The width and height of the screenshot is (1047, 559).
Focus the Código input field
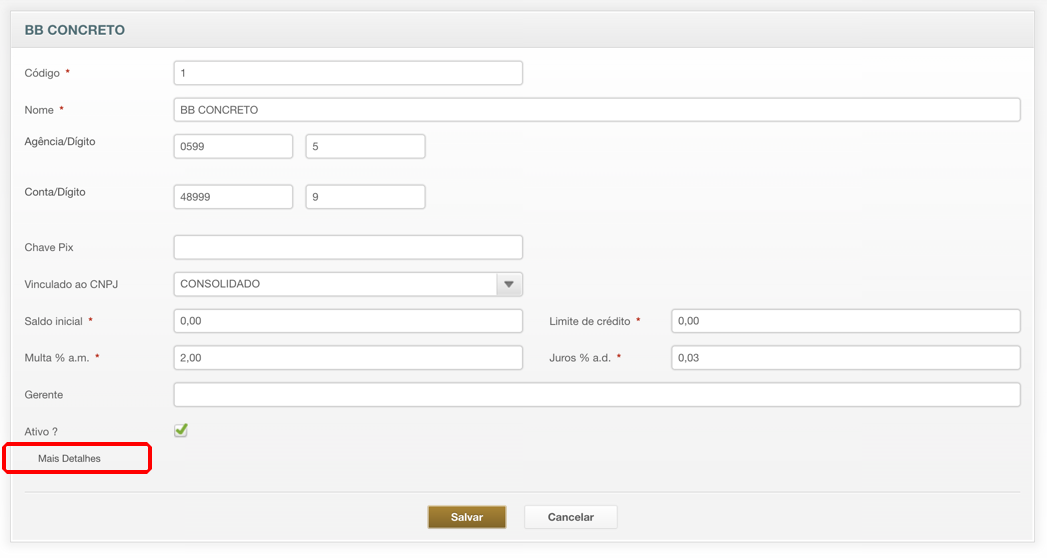coord(348,73)
